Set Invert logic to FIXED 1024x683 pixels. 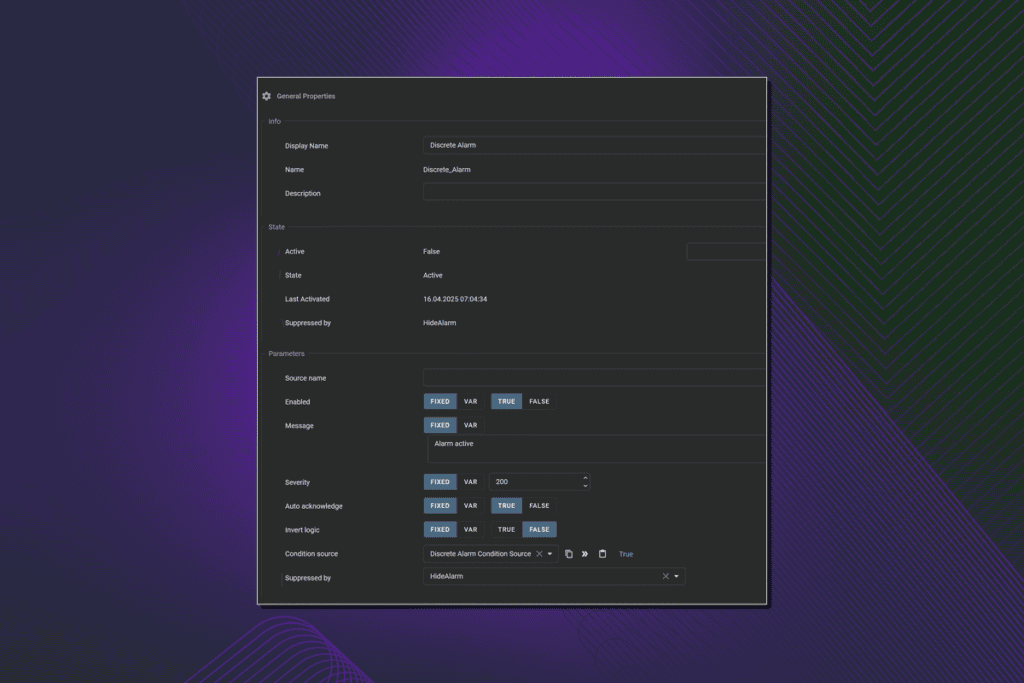pyautogui.click(x=440, y=530)
